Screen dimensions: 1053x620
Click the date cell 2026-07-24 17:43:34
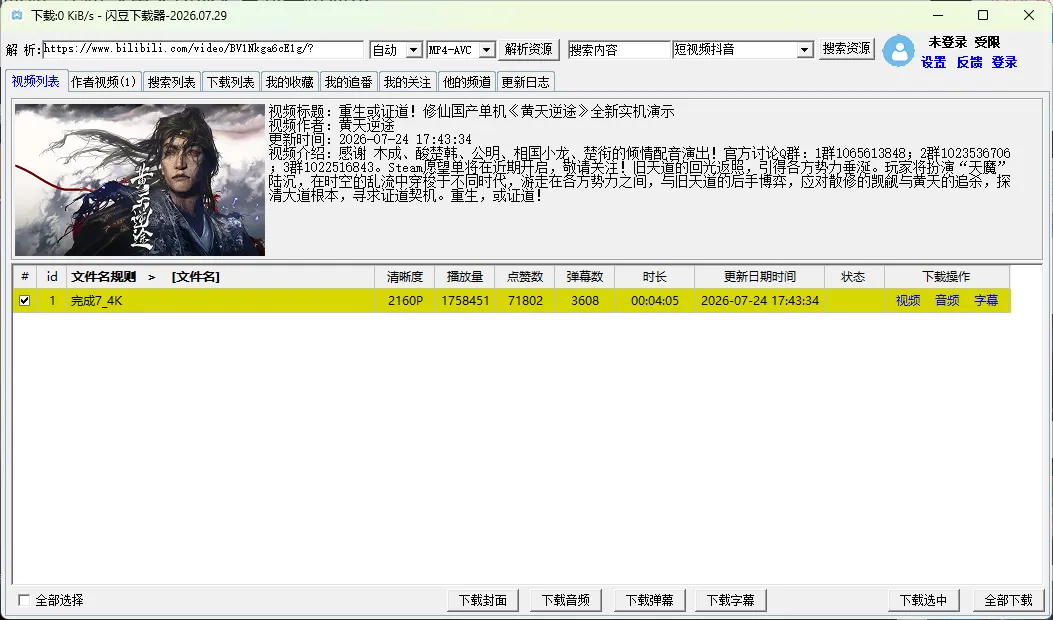[x=760, y=301]
